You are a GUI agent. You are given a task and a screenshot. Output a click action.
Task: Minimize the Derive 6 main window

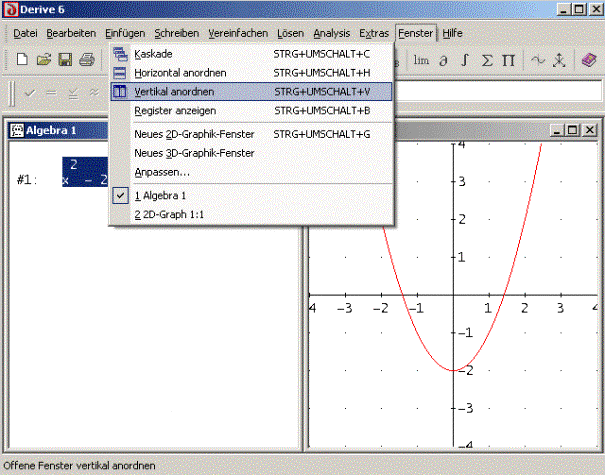563,9
